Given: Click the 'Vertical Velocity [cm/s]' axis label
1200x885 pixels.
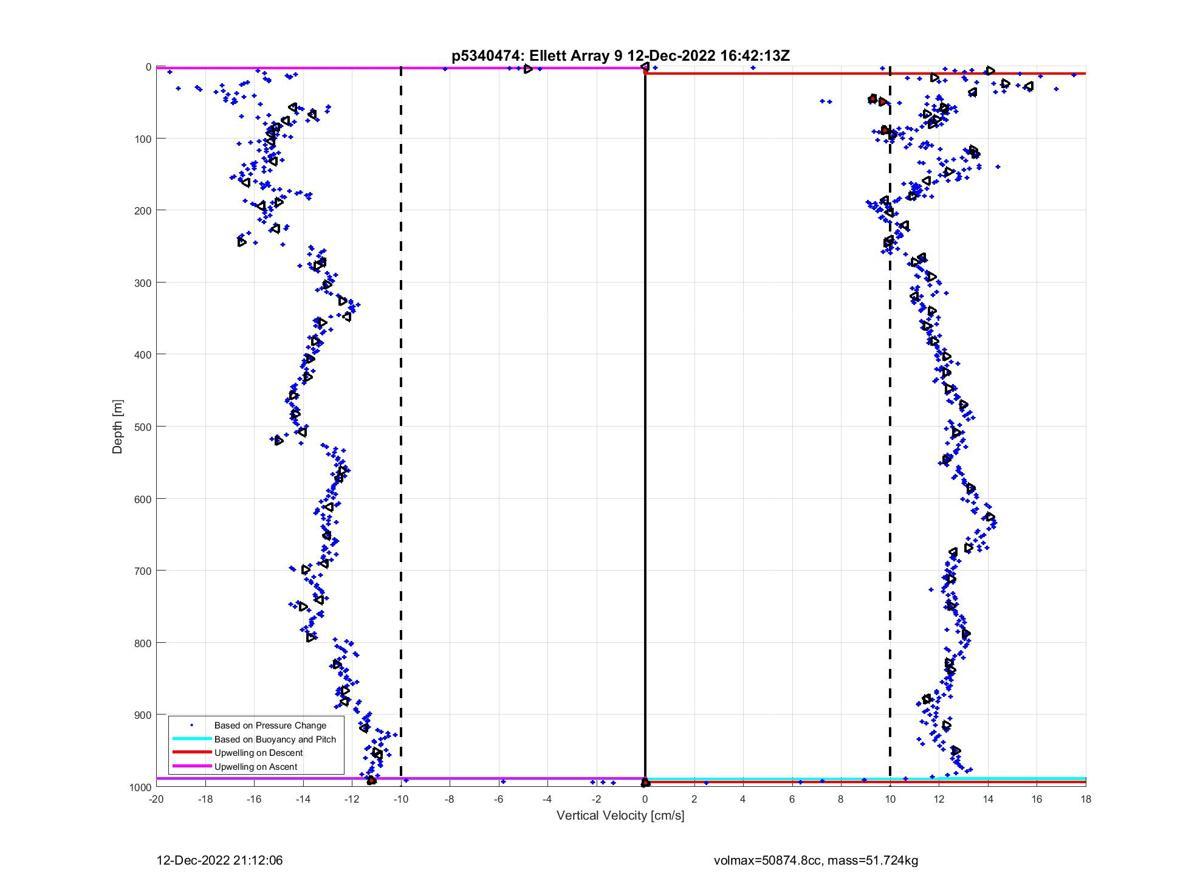Looking at the screenshot, I should [620, 815].
